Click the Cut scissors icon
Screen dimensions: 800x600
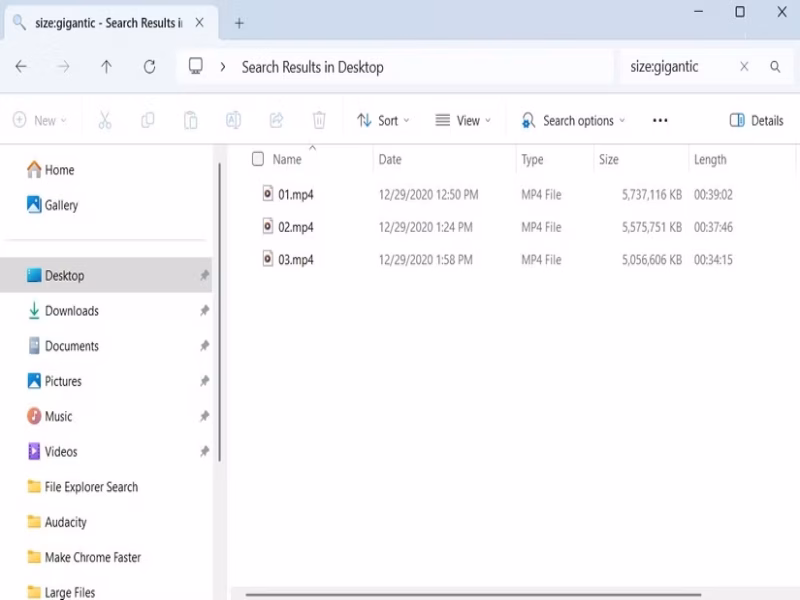point(105,120)
